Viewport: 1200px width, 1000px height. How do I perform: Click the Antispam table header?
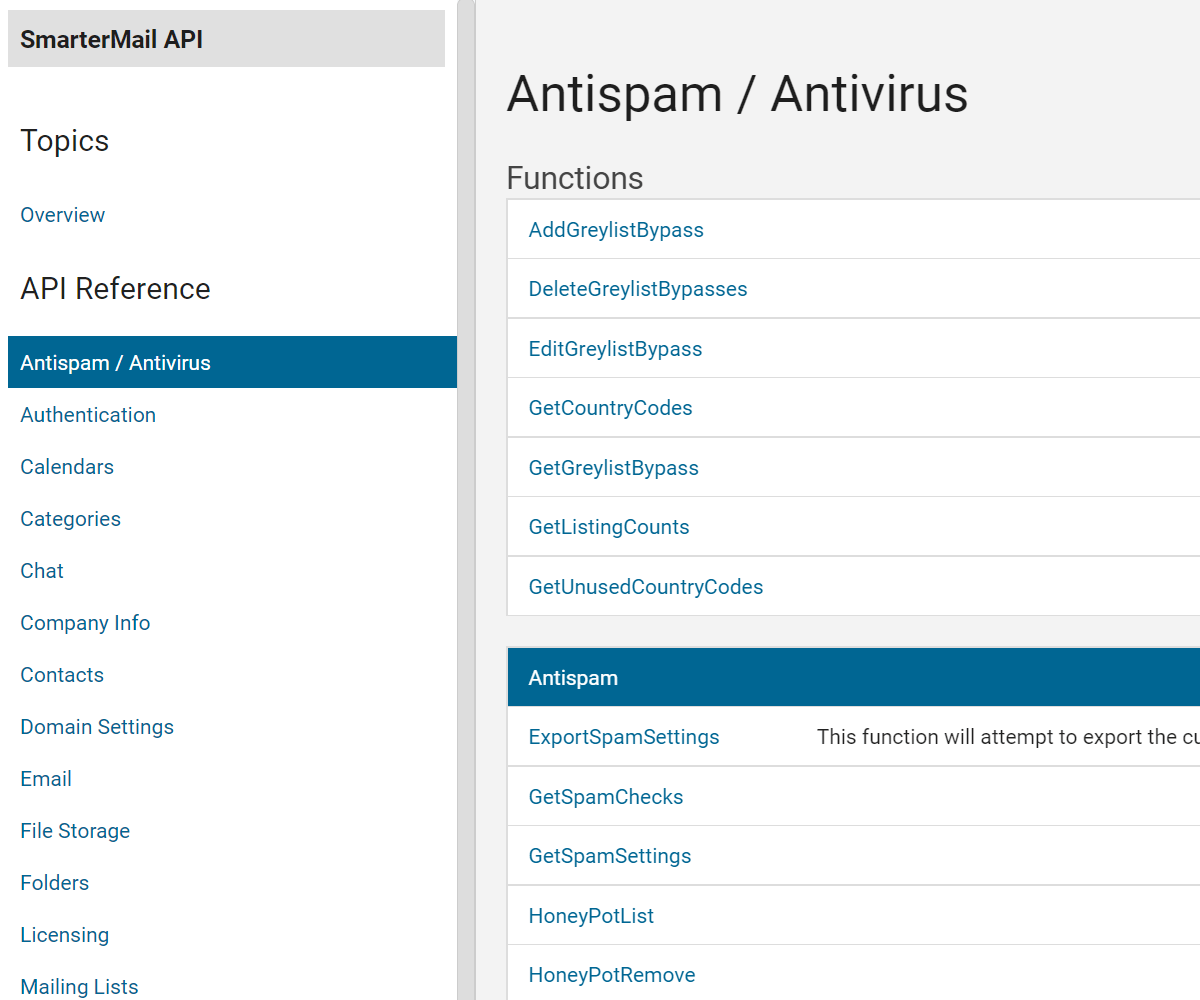(x=853, y=677)
